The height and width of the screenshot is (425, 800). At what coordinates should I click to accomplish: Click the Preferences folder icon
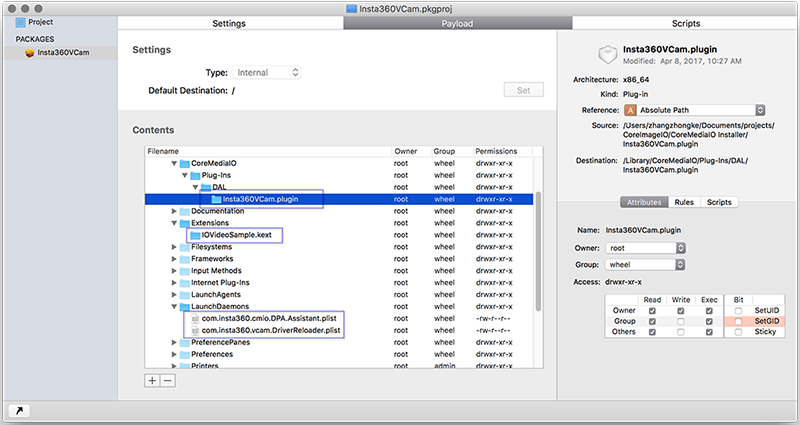click(185, 355)
